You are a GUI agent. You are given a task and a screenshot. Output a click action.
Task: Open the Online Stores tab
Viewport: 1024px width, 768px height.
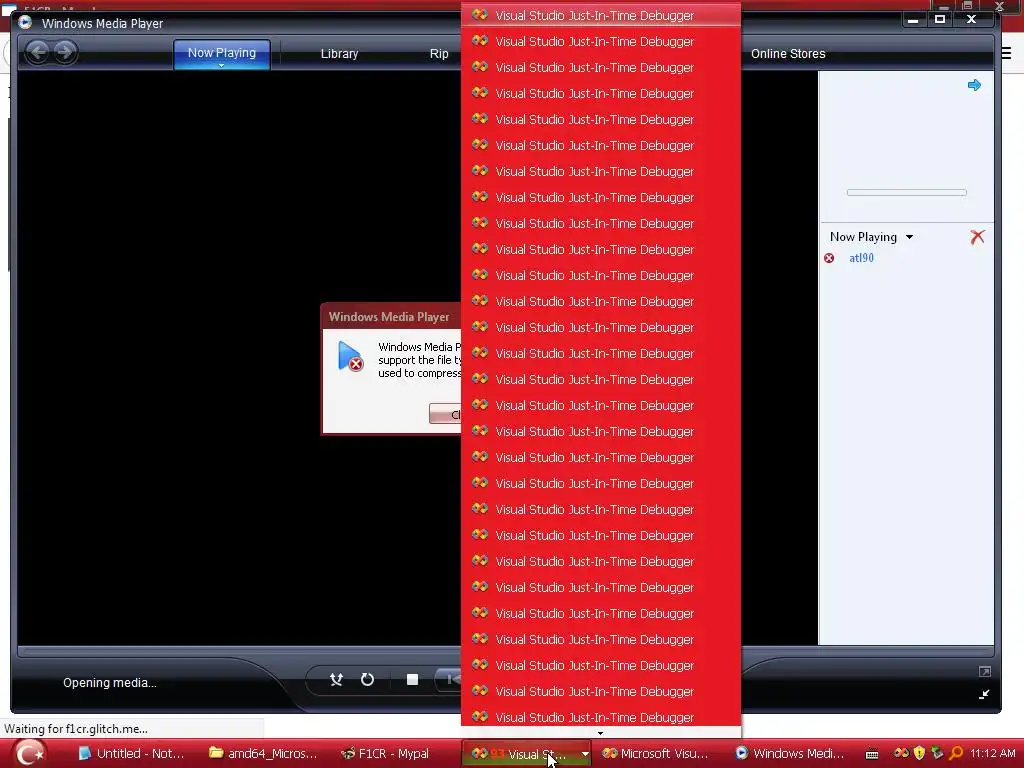(788, 54)
